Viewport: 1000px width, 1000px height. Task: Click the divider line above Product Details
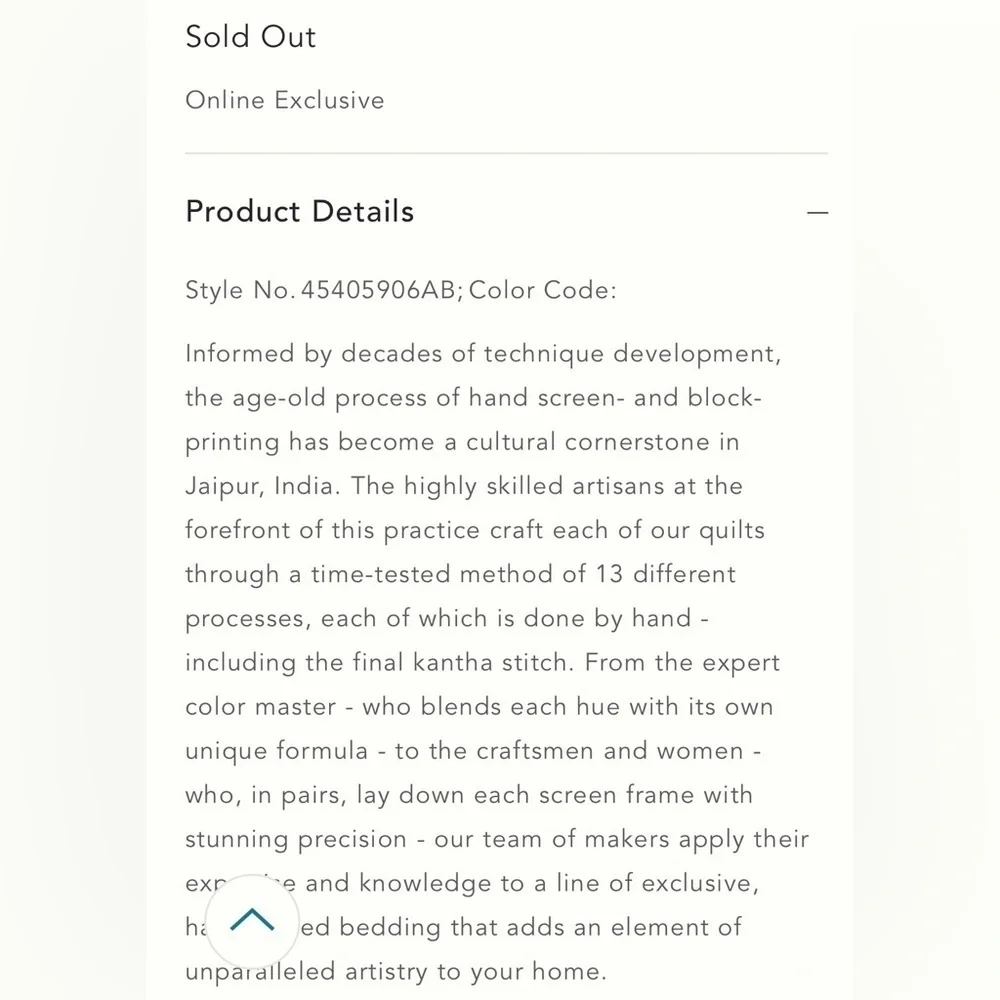(x=506, y=153)
